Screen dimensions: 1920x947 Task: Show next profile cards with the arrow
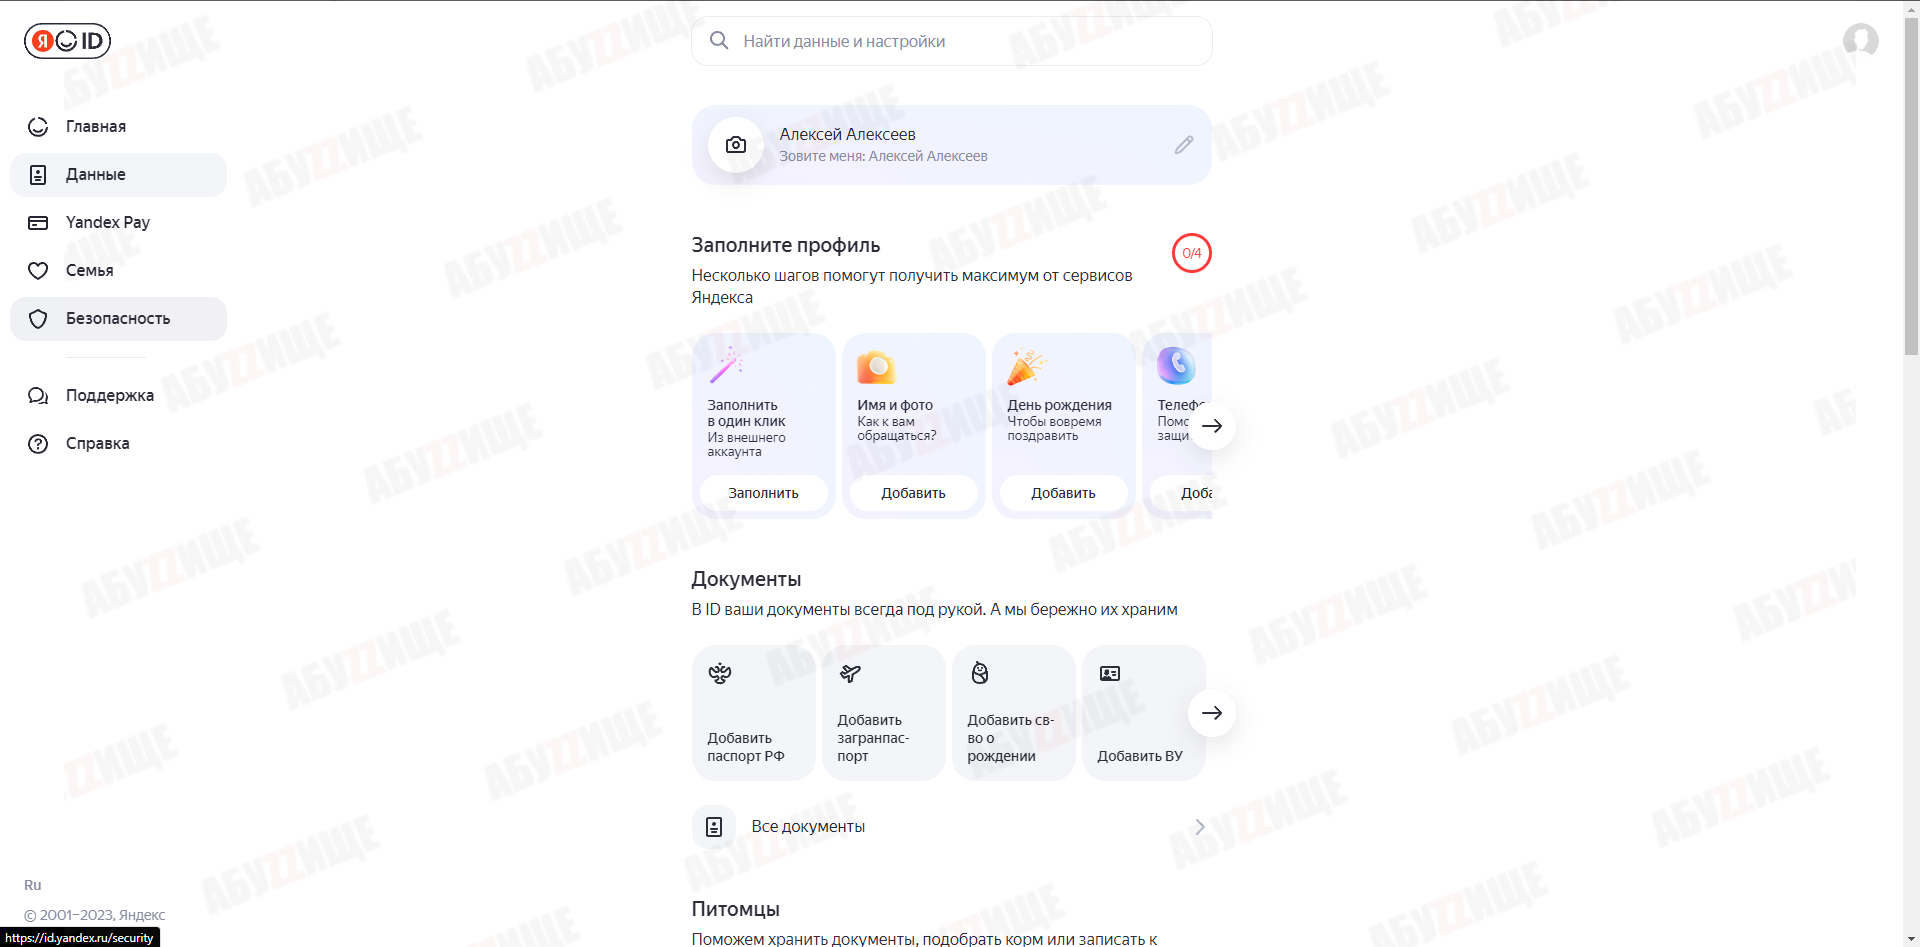(x=1212, y=426)
